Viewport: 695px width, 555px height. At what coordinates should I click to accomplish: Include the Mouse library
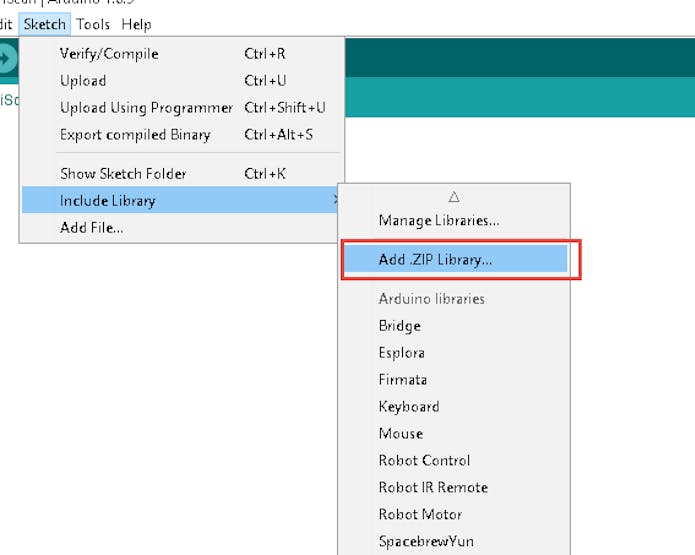pyautogui.click(x=455, y=434)
